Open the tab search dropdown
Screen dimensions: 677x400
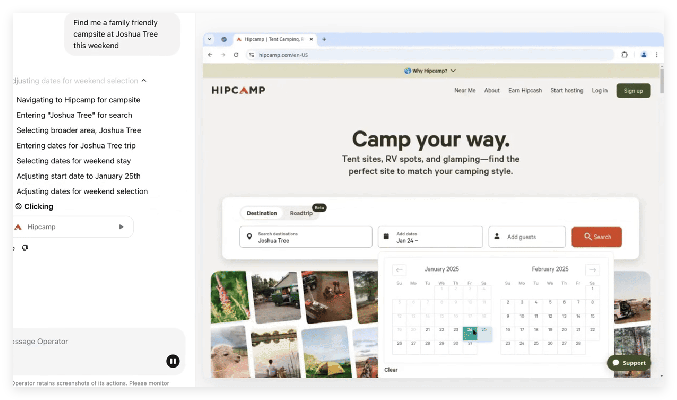click(x=209, y=39)
